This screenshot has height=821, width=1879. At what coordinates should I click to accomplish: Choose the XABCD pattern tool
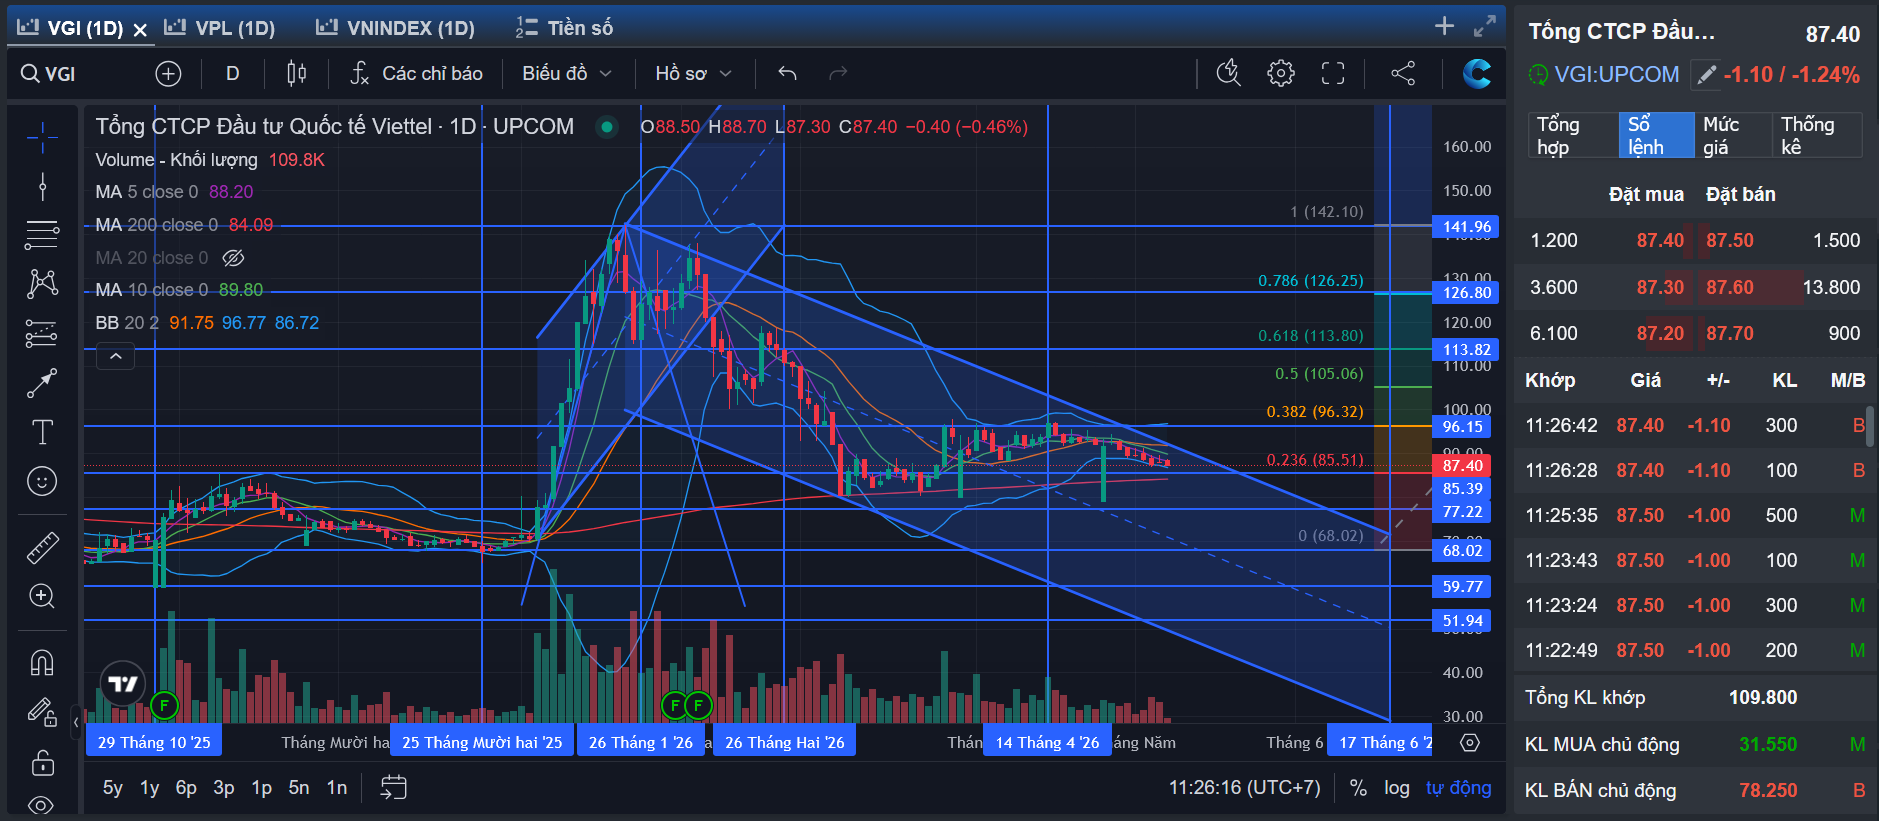point(42,284)
